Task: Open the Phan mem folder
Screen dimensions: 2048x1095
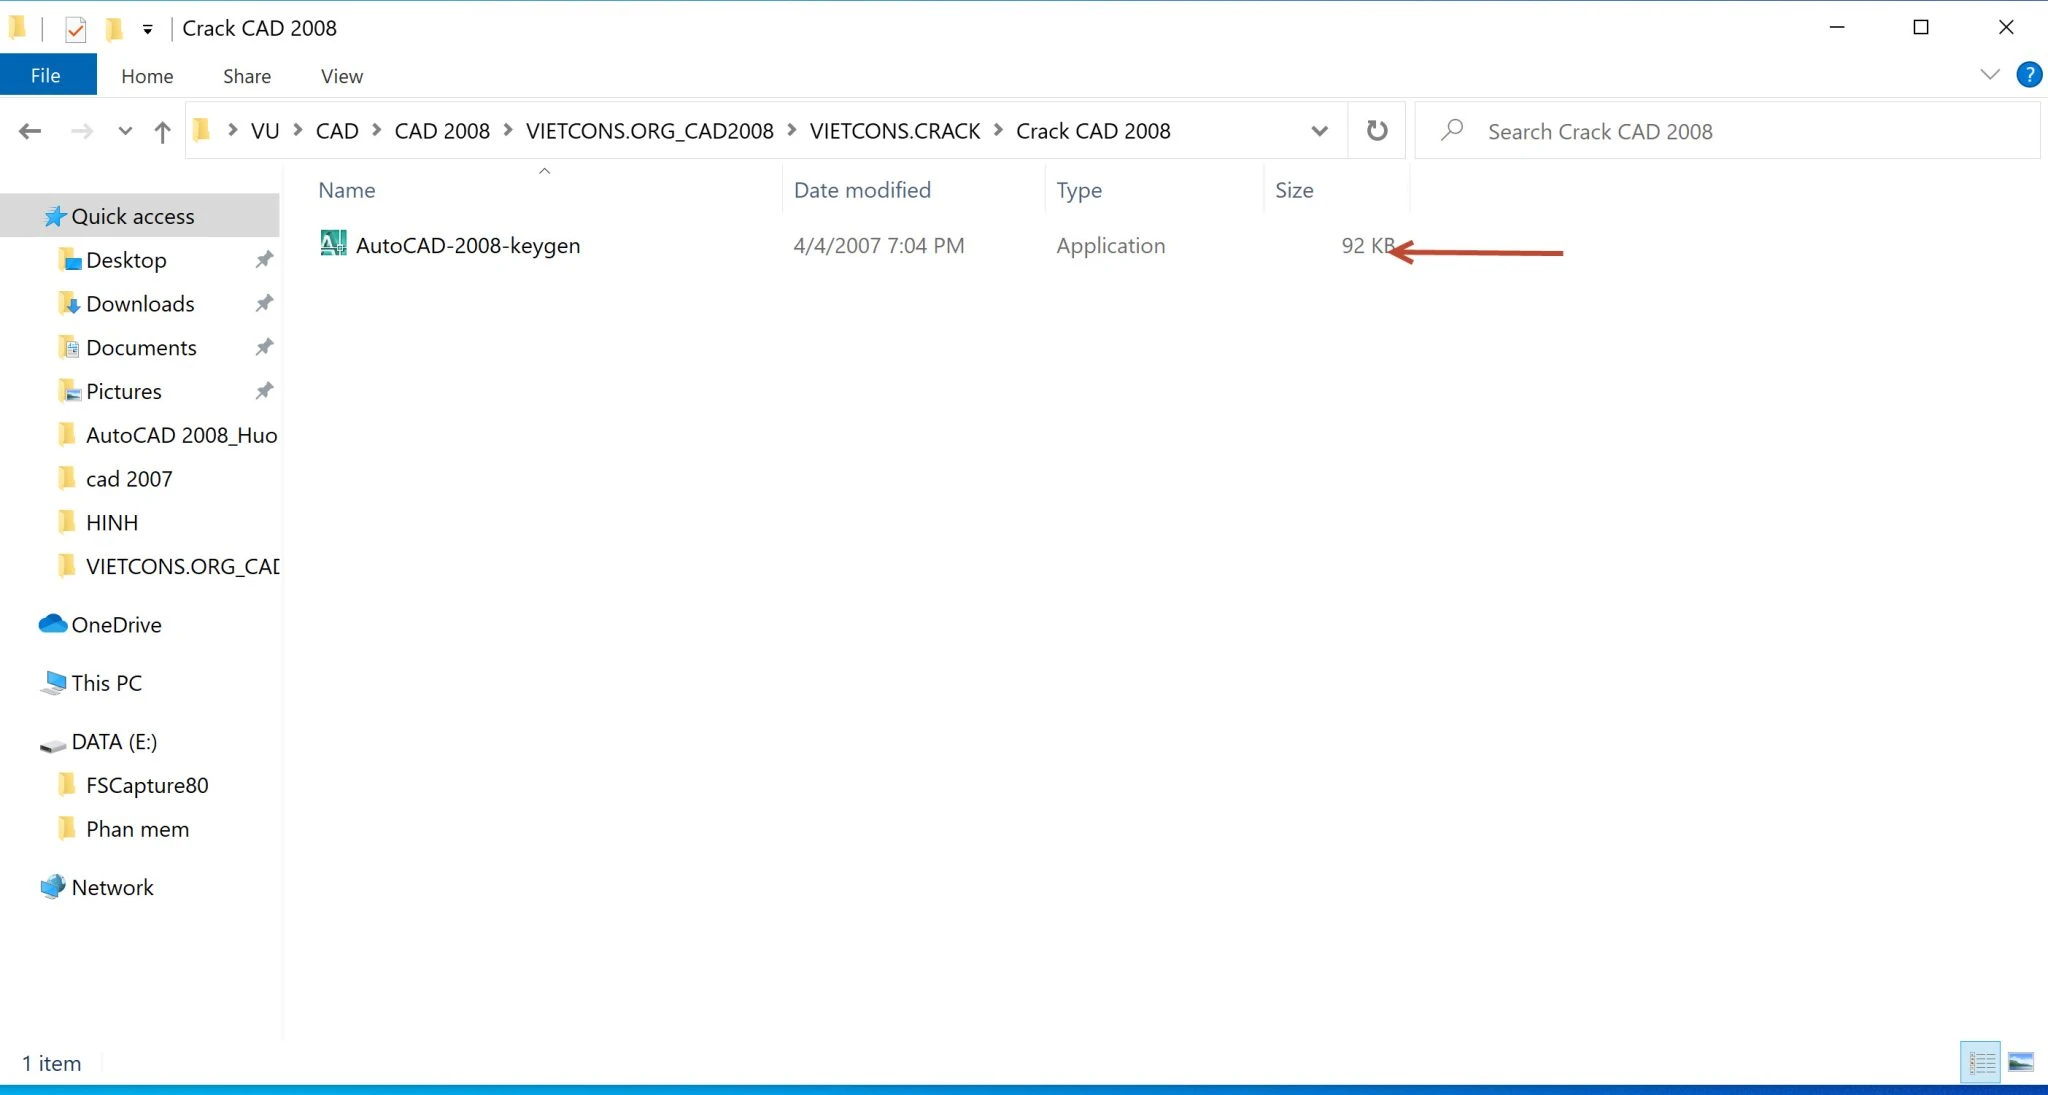Action: click(x=137, y=830)
